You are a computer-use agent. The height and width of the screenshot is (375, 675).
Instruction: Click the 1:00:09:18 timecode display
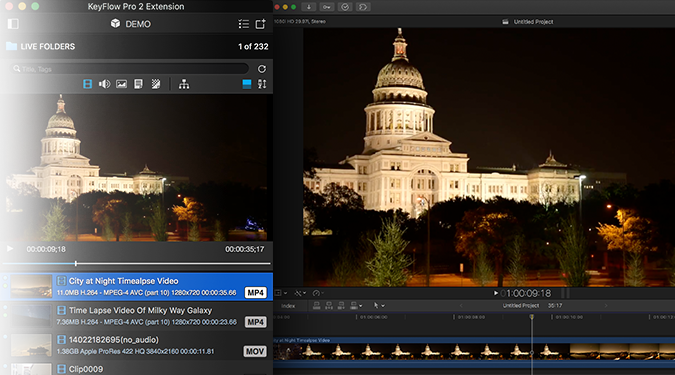tap(528, 293)
